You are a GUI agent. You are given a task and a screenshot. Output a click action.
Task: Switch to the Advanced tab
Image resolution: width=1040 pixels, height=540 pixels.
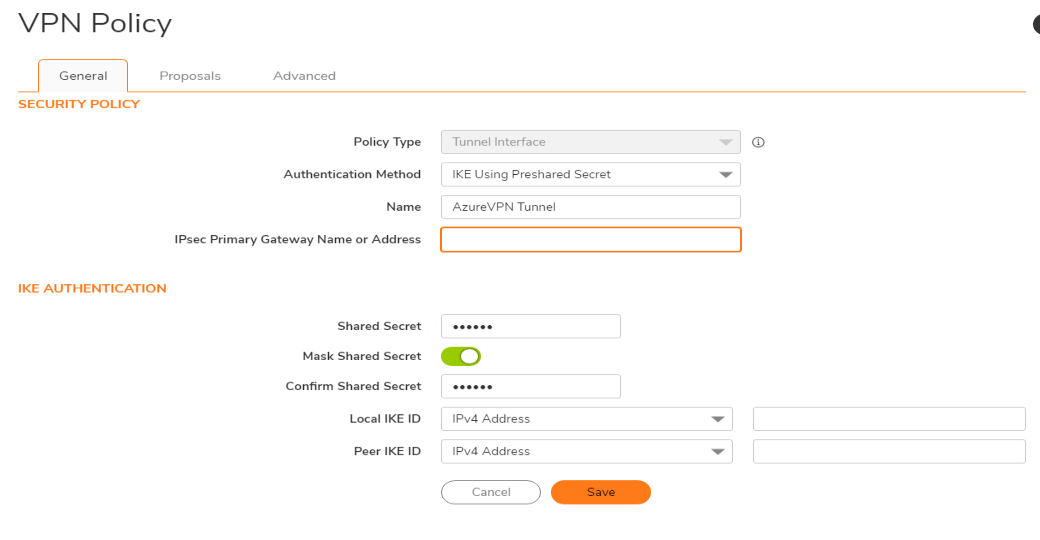tap(304, 76)
